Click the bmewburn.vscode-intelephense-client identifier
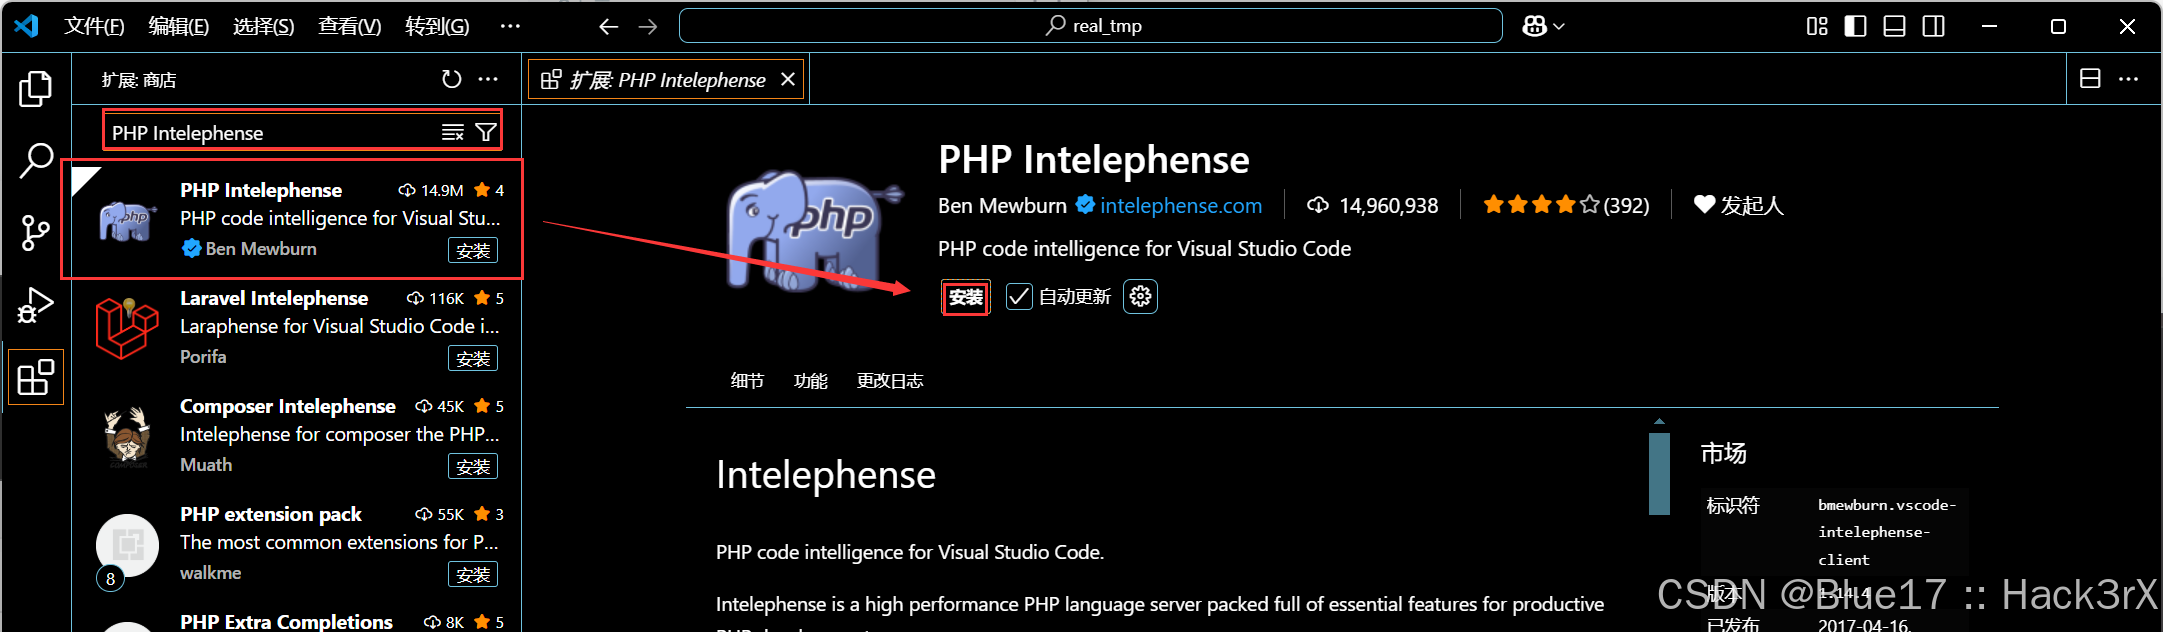 tap(1887, 532)
